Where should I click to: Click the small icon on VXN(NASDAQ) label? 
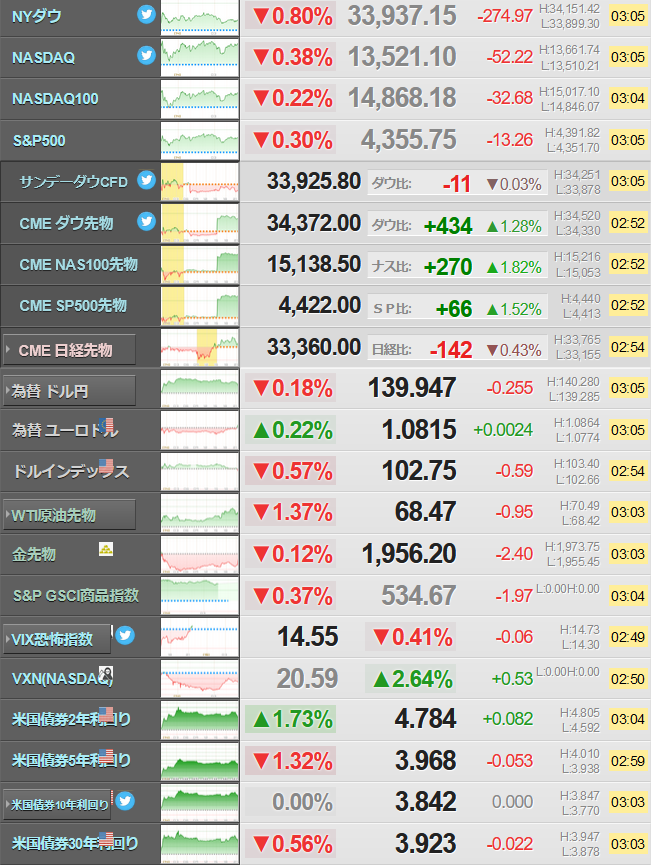click(106, 673)
